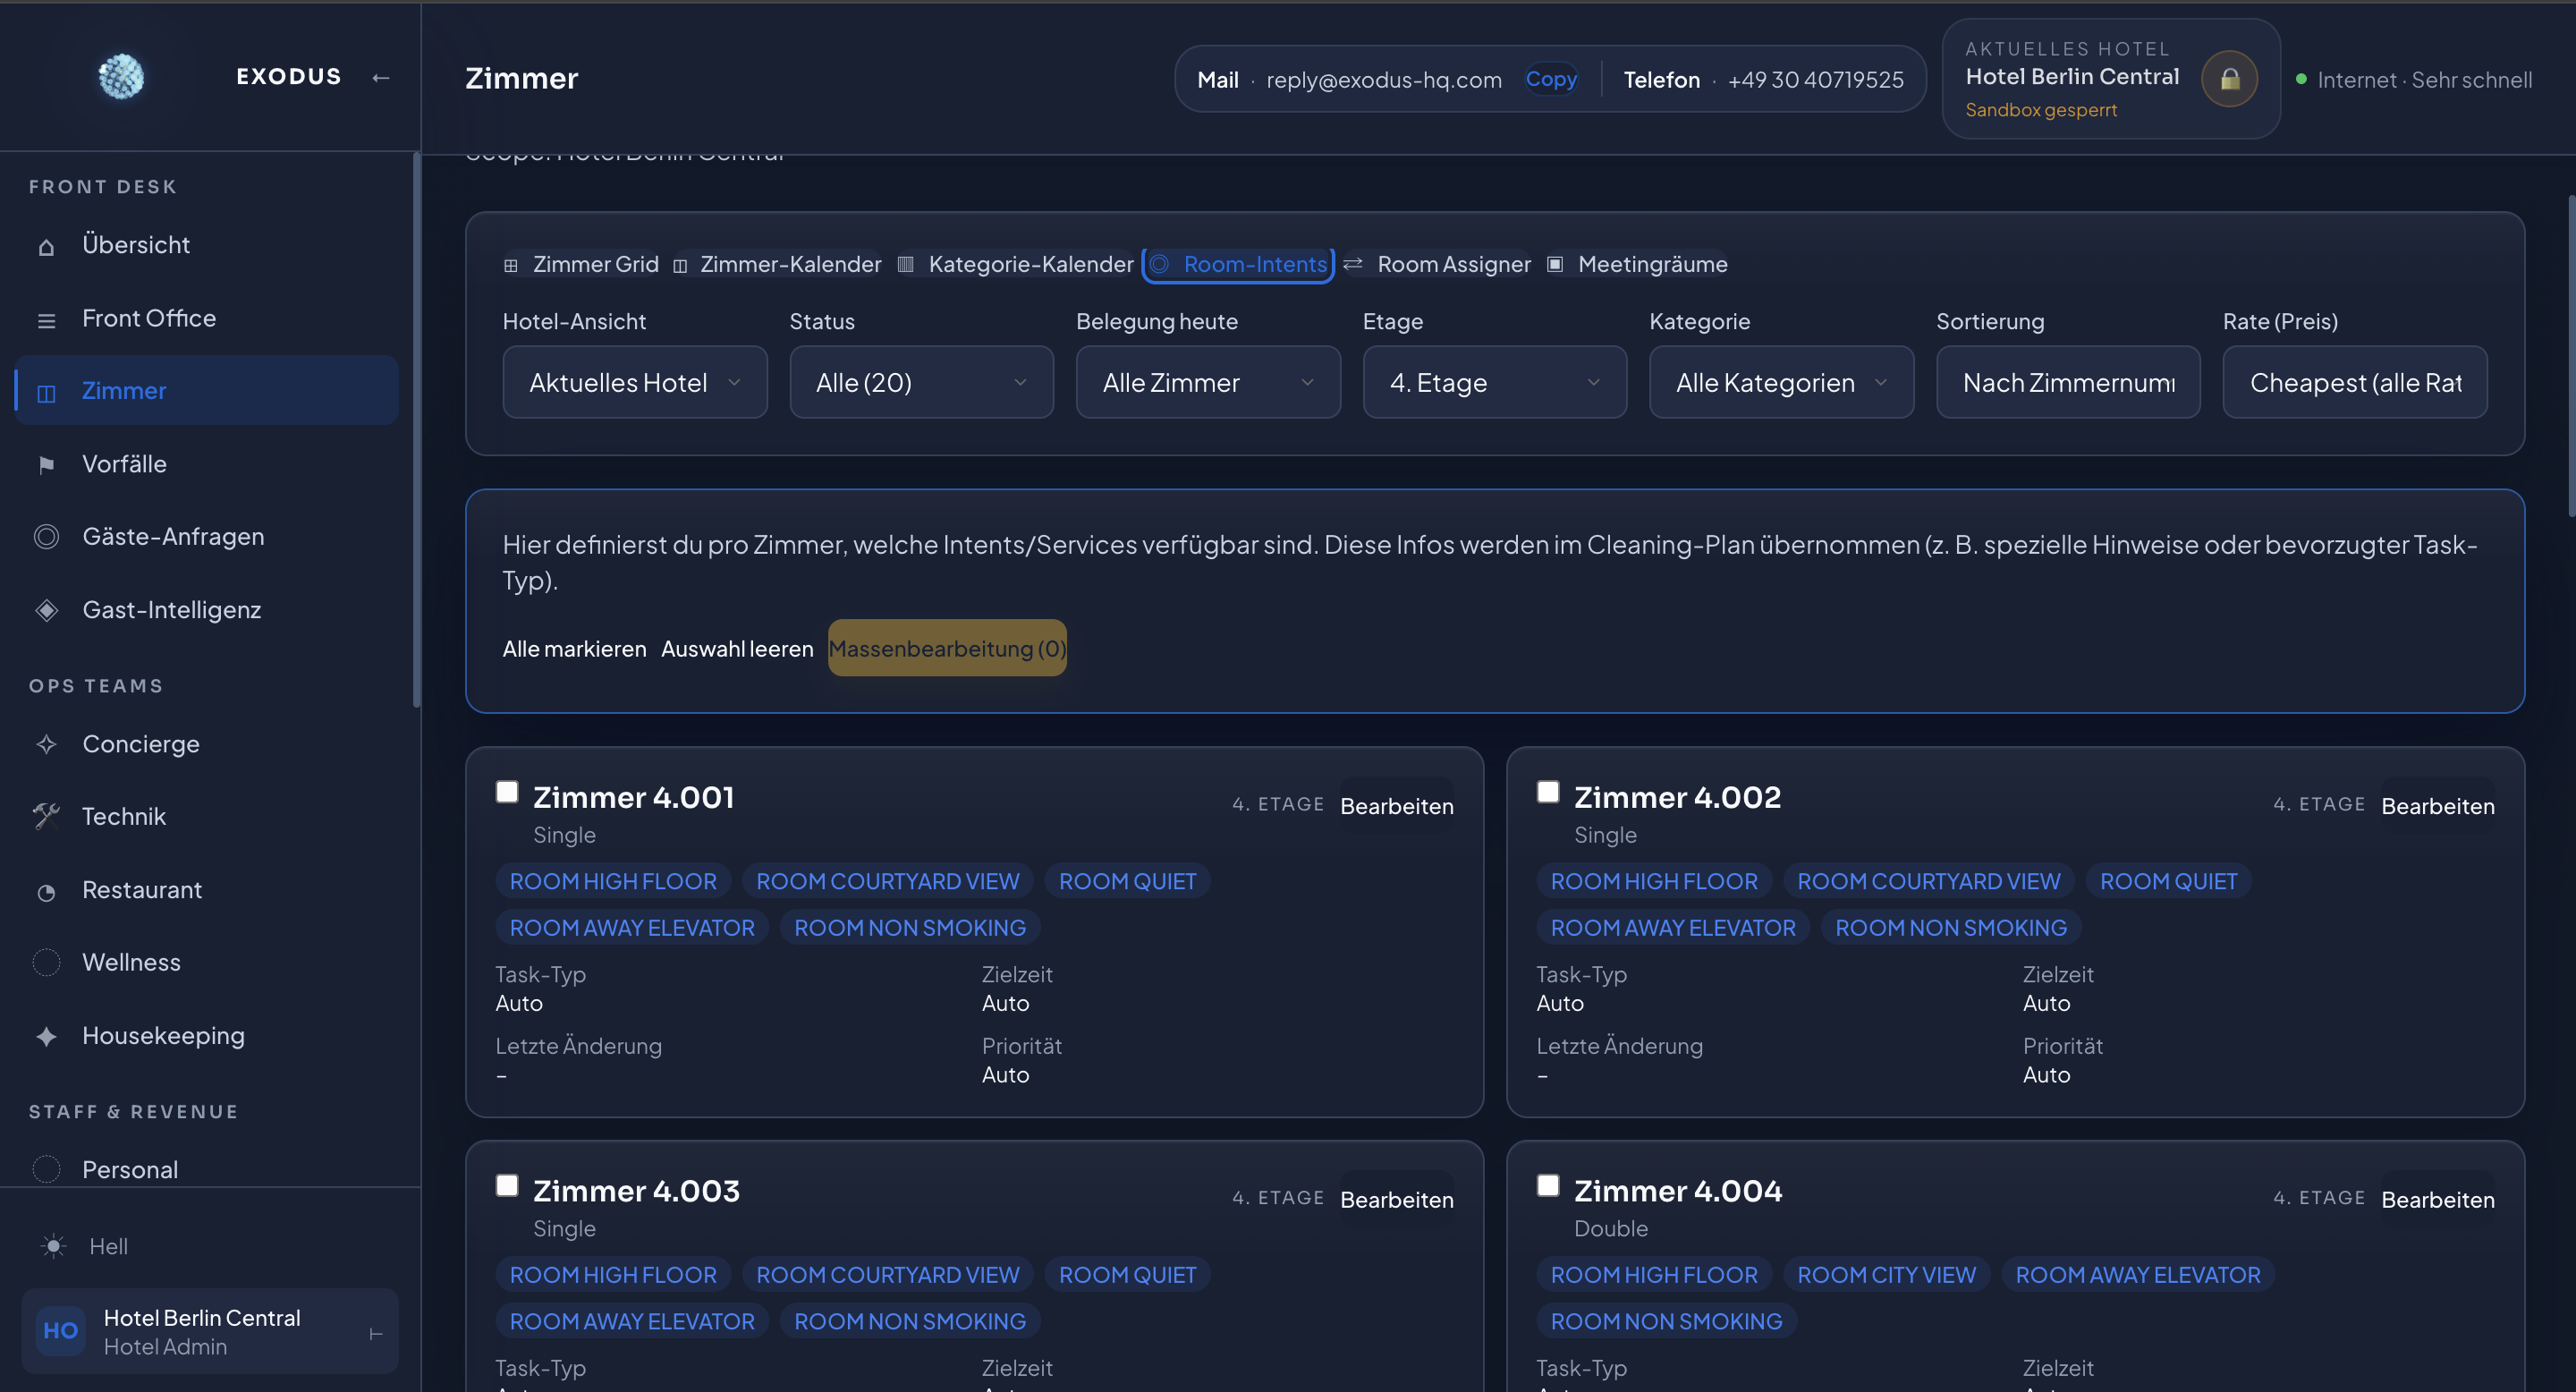Click the Übersicht home icon
The image size is (2576, 1392).
click(46, 246)
